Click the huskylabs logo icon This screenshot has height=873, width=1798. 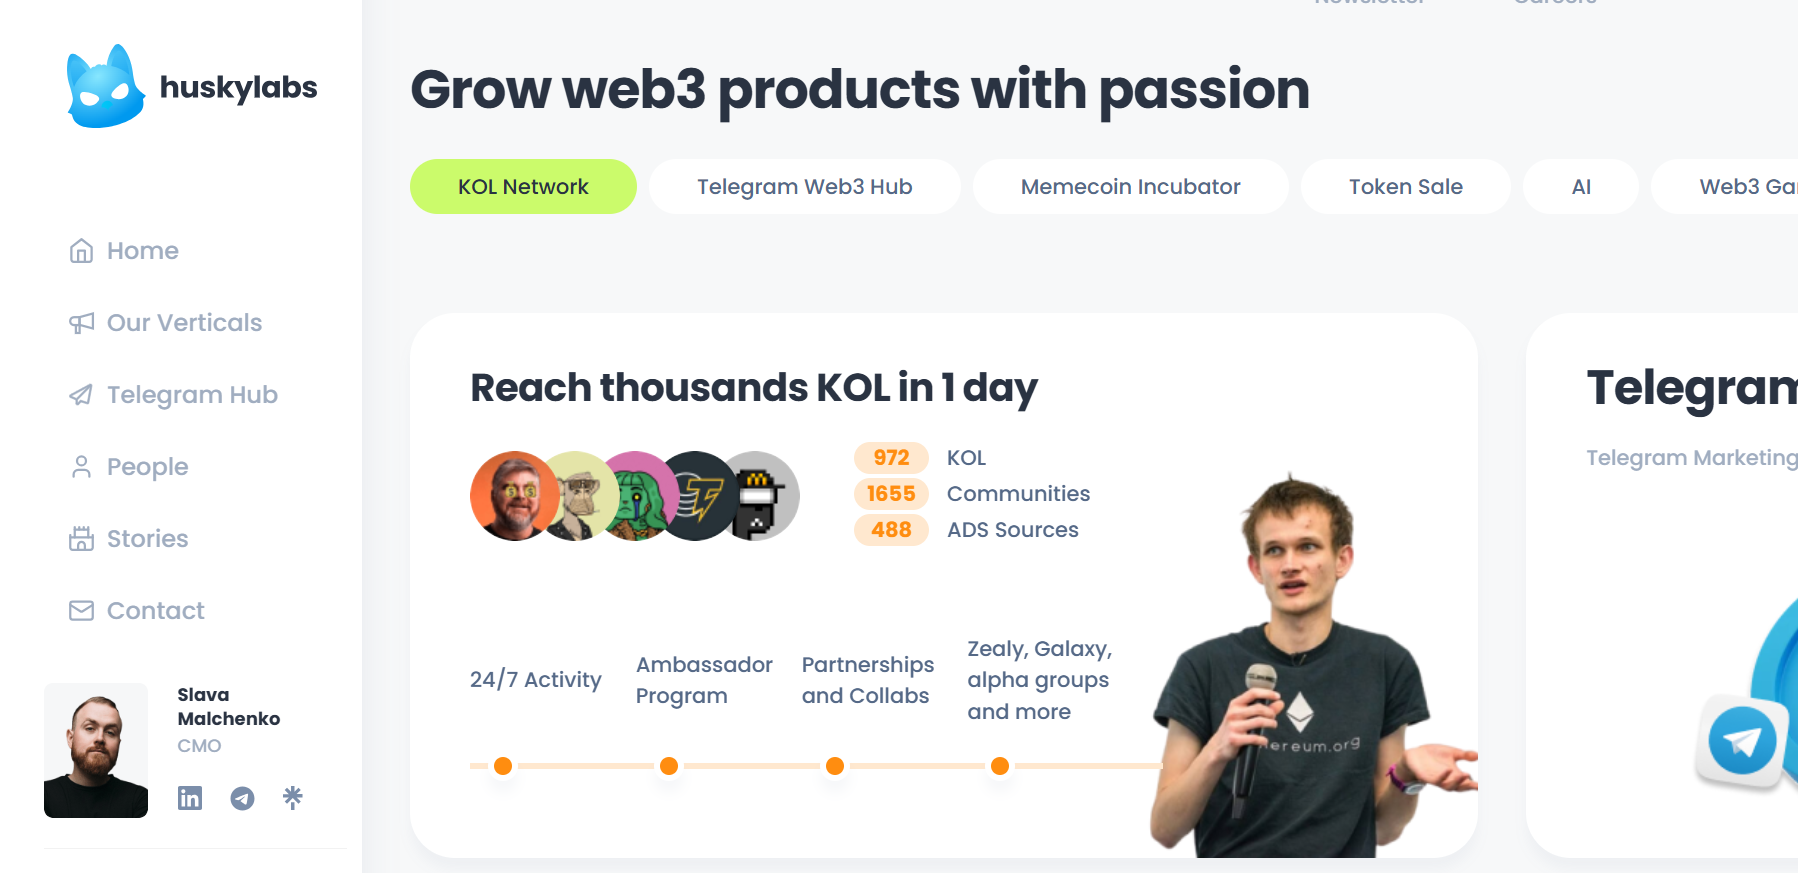[104, 87]
